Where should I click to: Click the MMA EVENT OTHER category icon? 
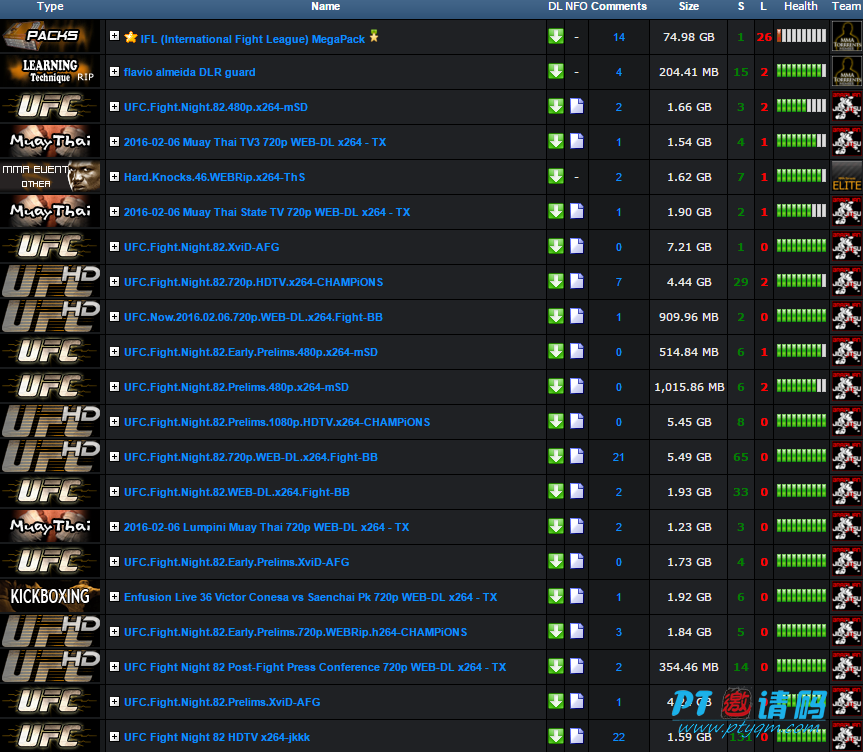pos(50,177)
